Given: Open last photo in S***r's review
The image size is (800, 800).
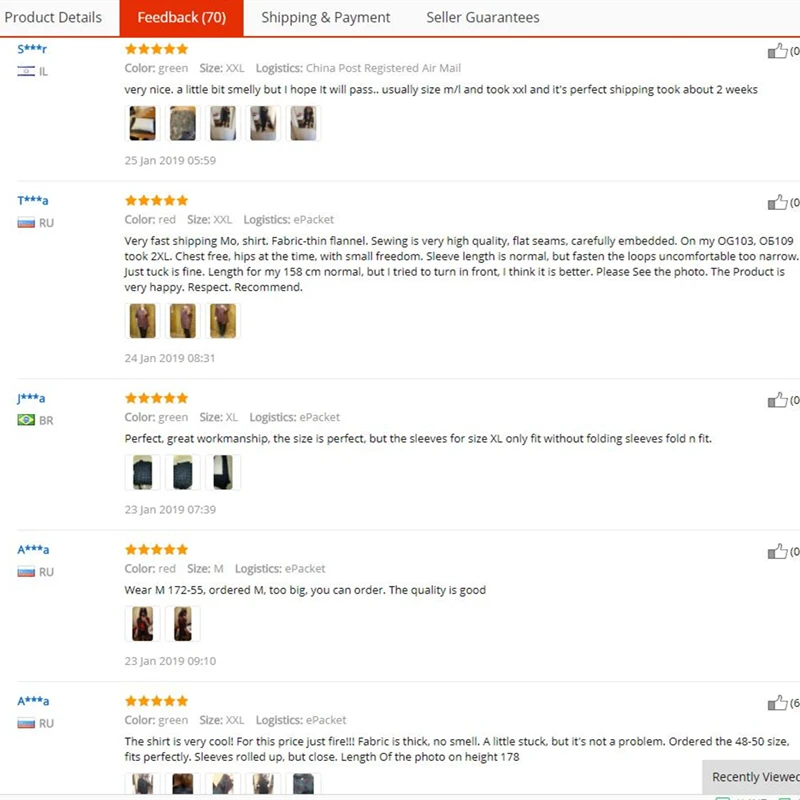Looking at the screenshot, I should (x=303, y=123).
